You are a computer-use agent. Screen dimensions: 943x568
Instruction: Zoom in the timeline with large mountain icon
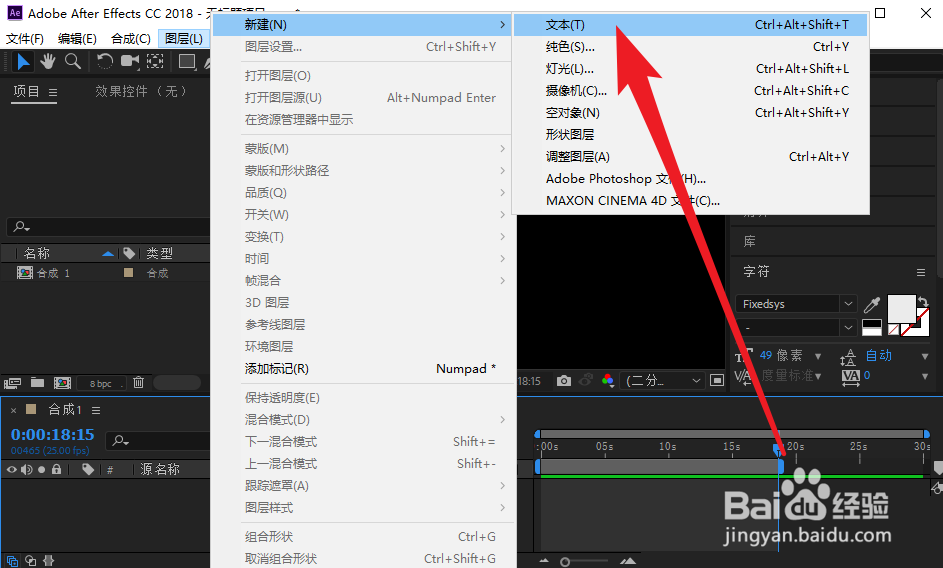pyautogui.click(x=628, y=561)
